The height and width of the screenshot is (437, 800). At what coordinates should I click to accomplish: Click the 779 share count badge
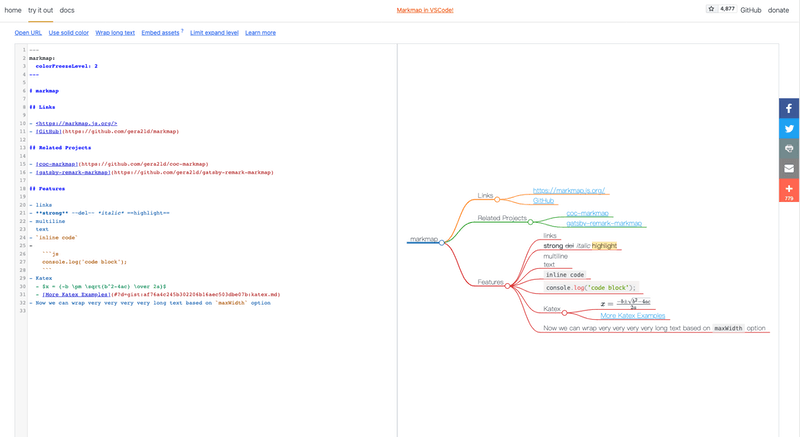(789, 198)
